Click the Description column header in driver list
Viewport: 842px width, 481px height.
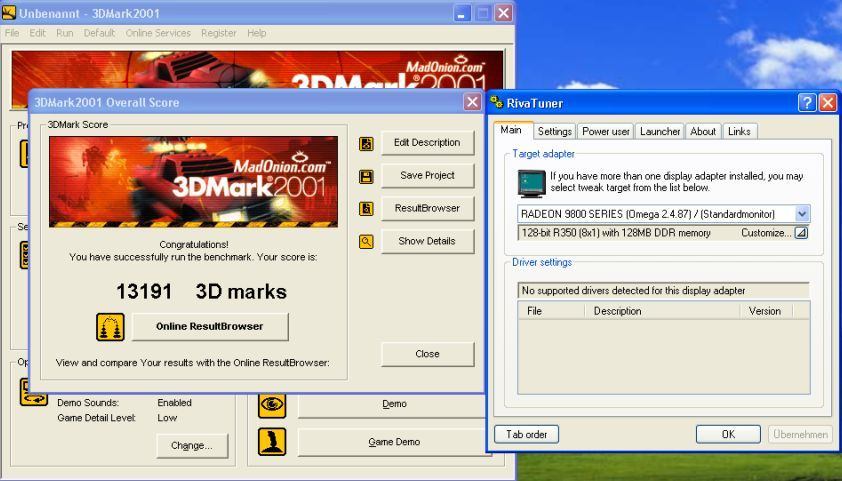[662, 311]
